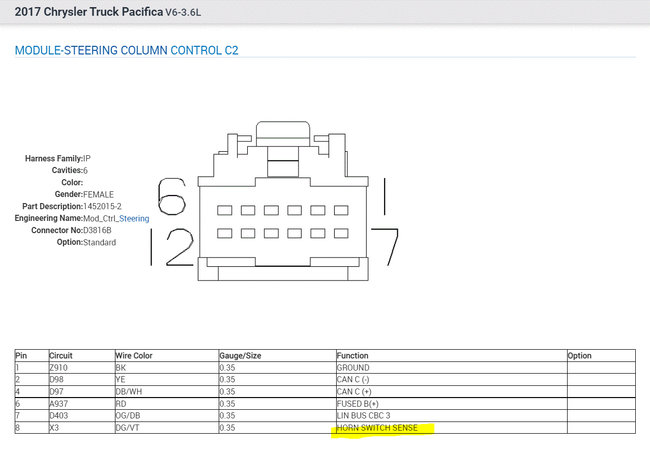Click the MODULE-STEERING COLUMN CONTROL C2 heading
Viewport: 650px width, 451px height.
126,51
